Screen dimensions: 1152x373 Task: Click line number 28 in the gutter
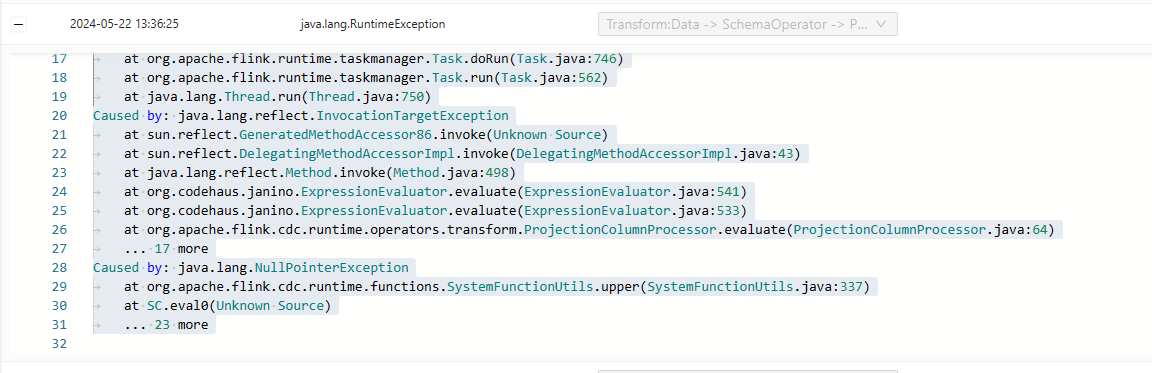60,267
